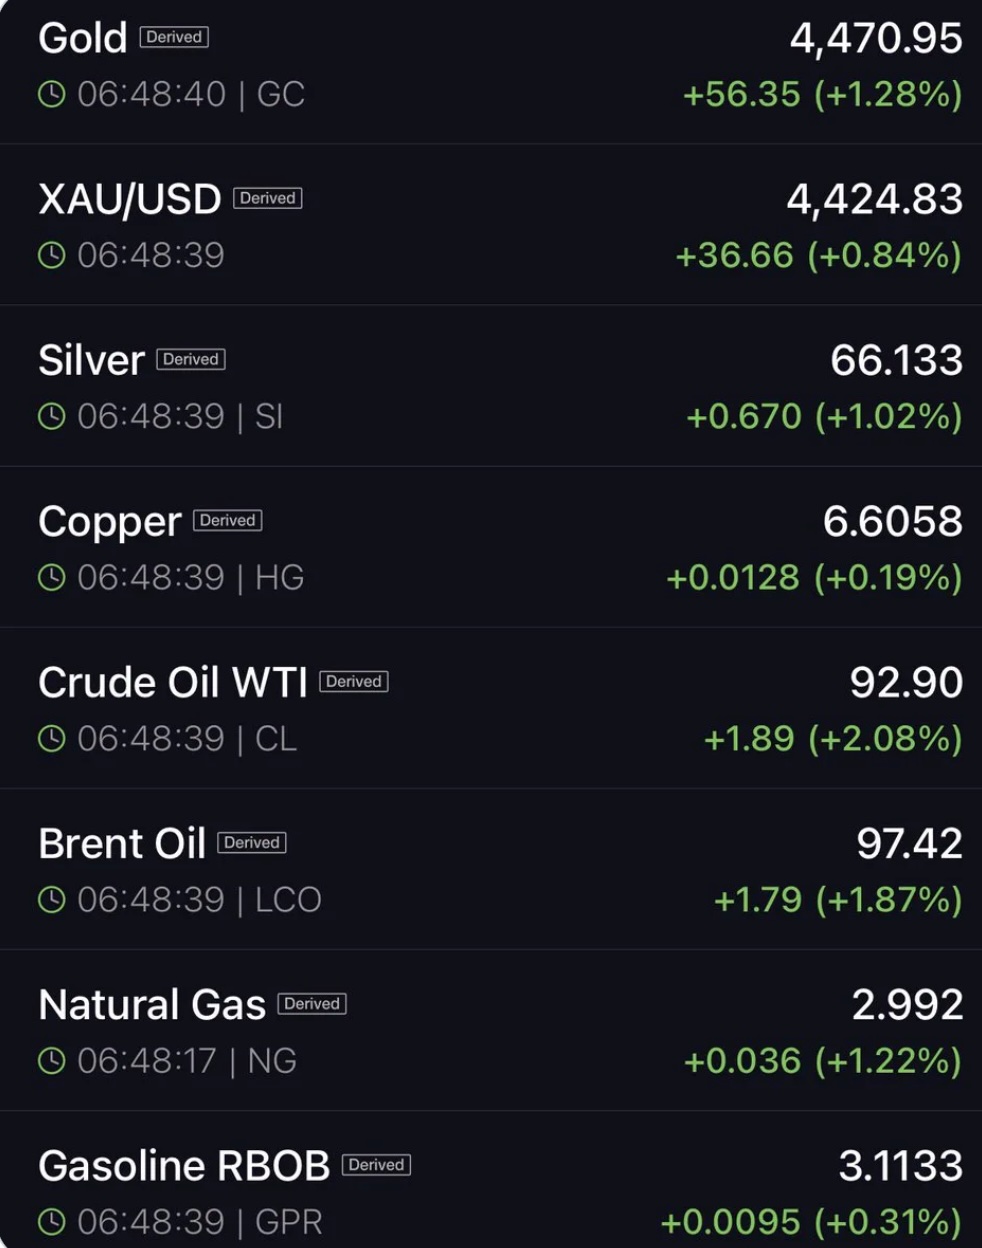Viewport: 982px width, 1248px height.
Task: Select the Crude Oil WTI price 92.90
Action: pyautogui.click(x=906, y=682)
